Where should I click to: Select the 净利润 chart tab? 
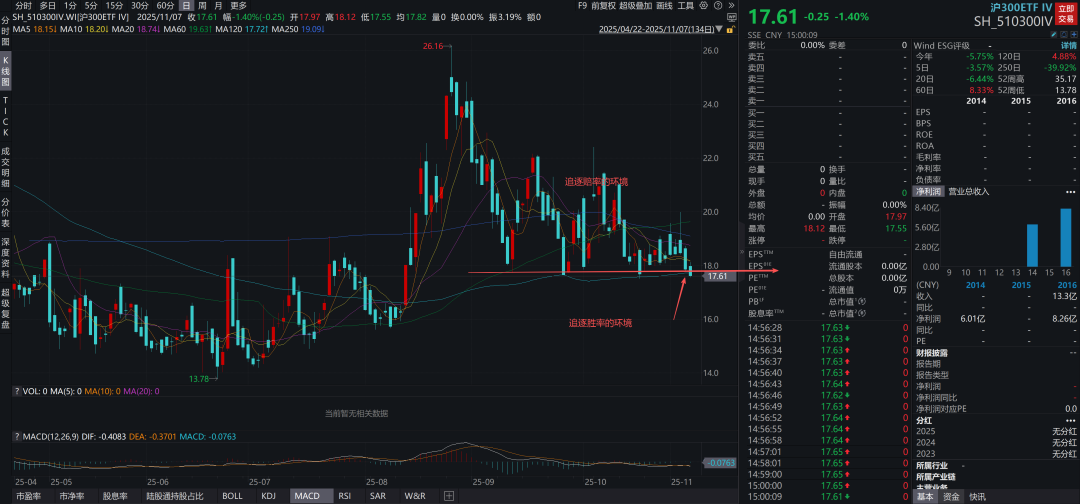(x=928, y=191)
